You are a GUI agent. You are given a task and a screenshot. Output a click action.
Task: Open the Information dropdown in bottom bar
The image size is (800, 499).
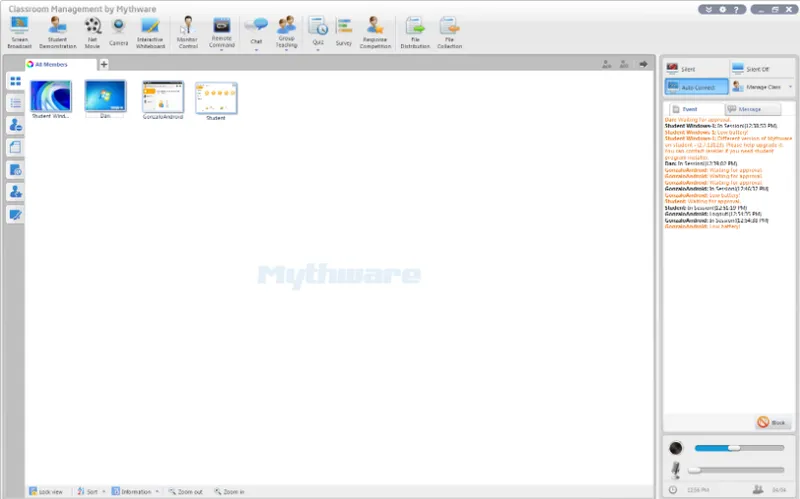(157, 491)
